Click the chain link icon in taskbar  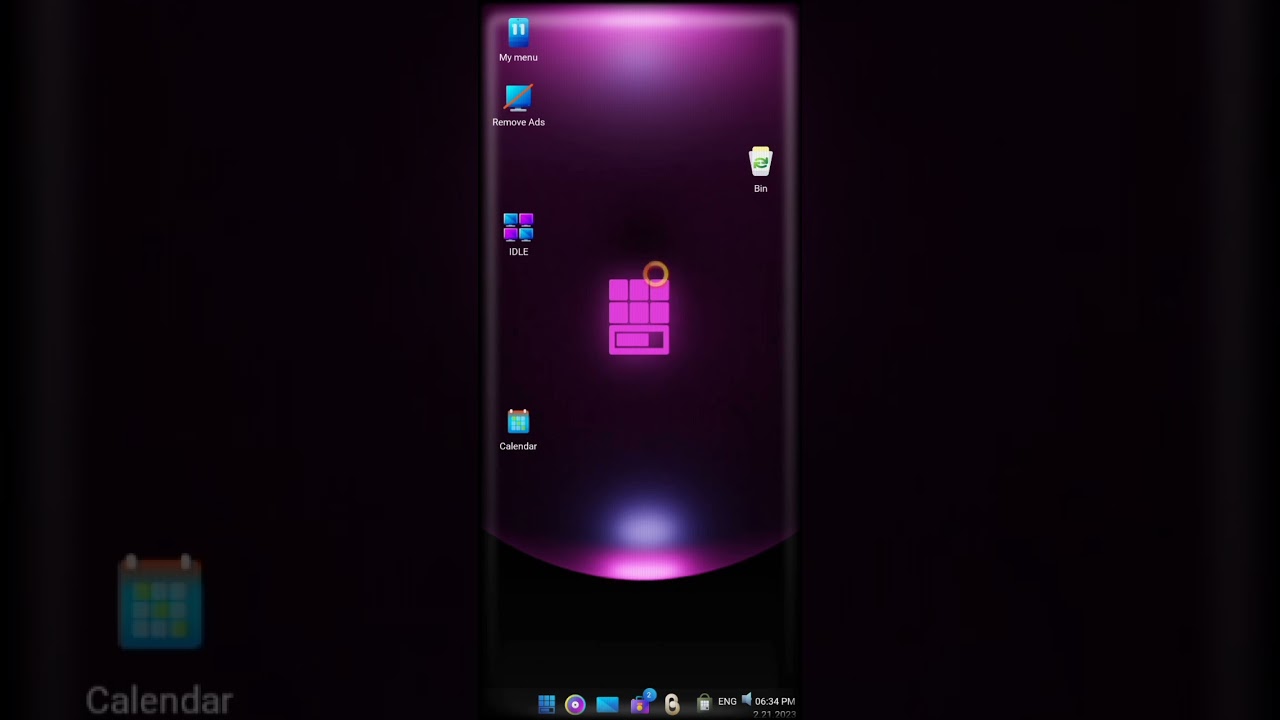(x=672, y=705)
